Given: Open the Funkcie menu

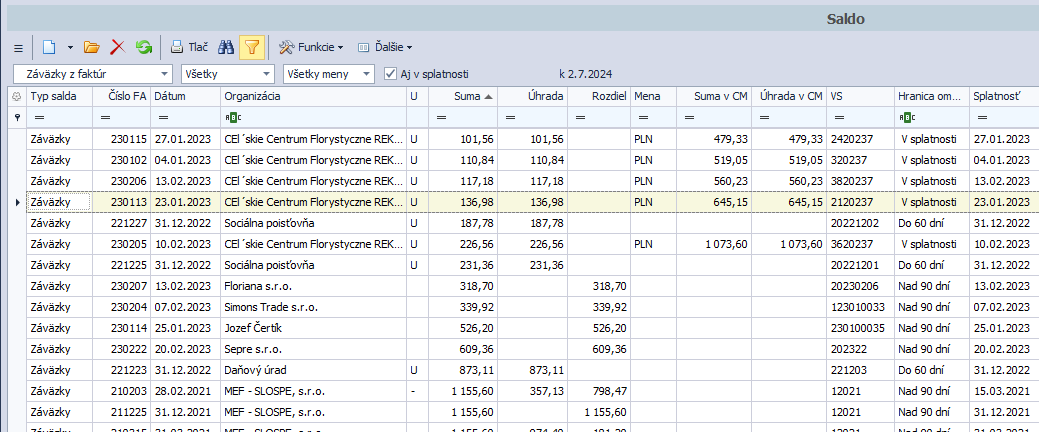Looking at the screenshot, I should [310, 47].
